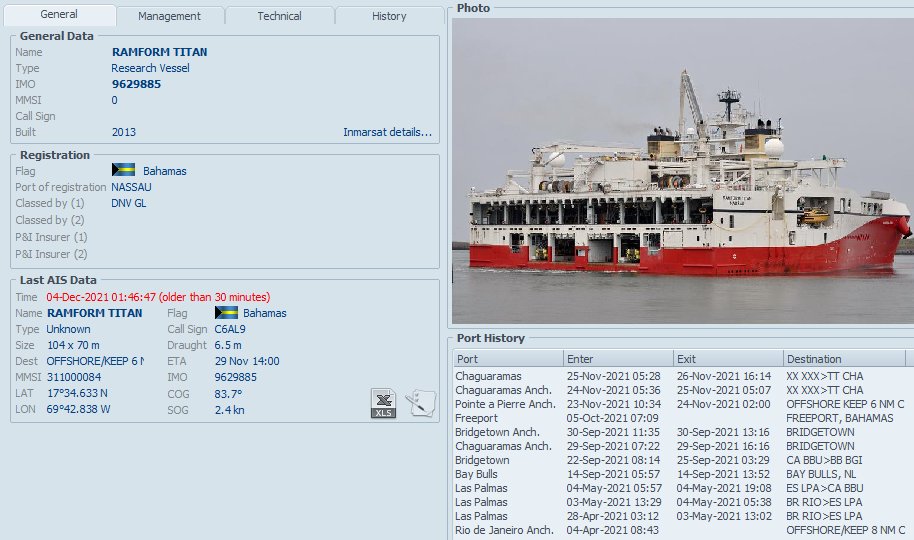Open the Inmarsat details link
The width and height of the screenshot is (914, 540).
pyautogui.click(x=388, y=132)
